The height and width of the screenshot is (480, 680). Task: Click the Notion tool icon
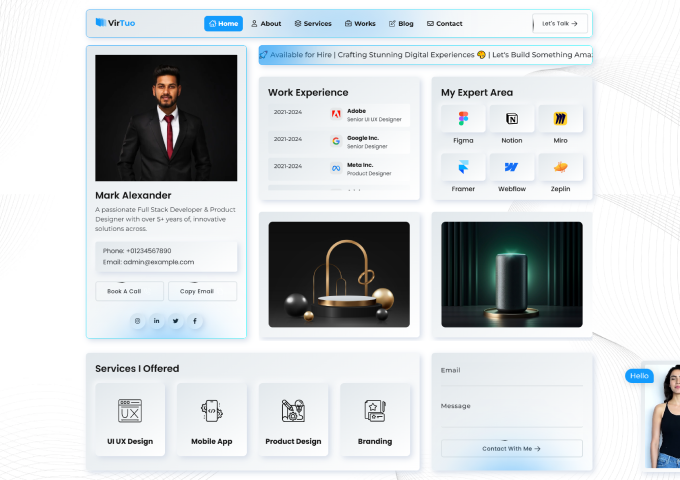512,119
